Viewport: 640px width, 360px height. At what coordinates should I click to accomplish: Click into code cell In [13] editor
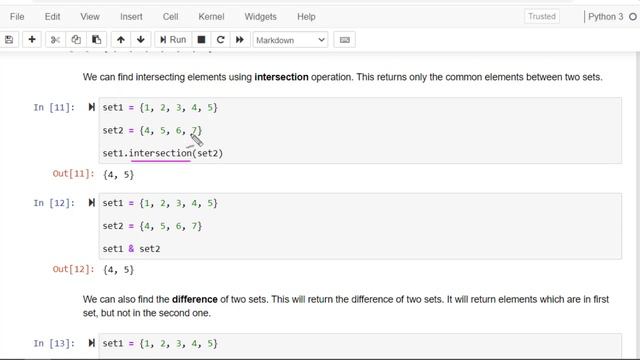pos(360,346)
